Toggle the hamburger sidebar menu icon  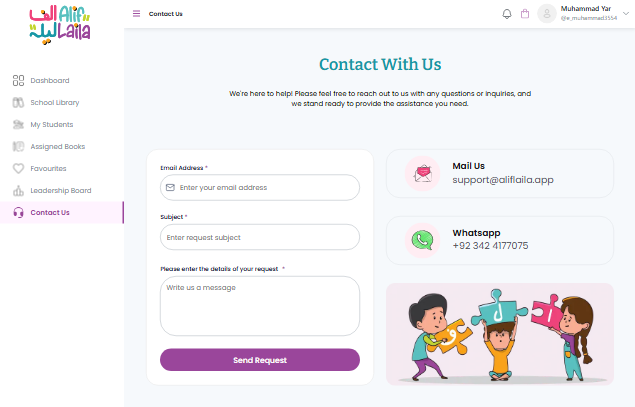coord(136,14)
